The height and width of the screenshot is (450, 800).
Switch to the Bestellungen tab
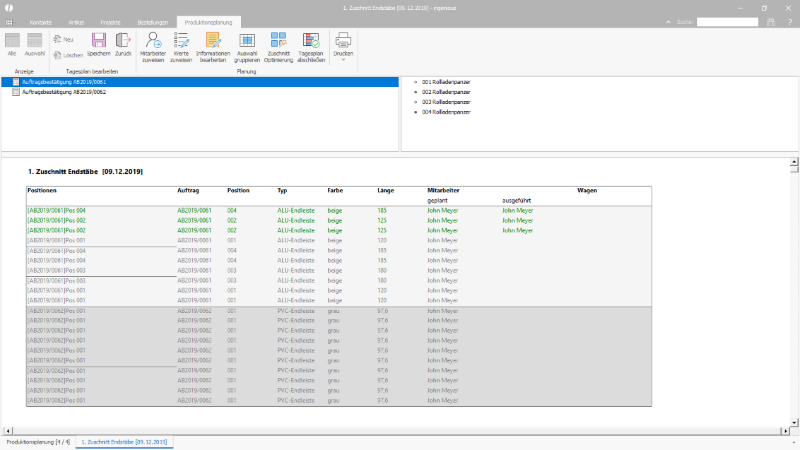pyautogui.click(x=153, y=22)
